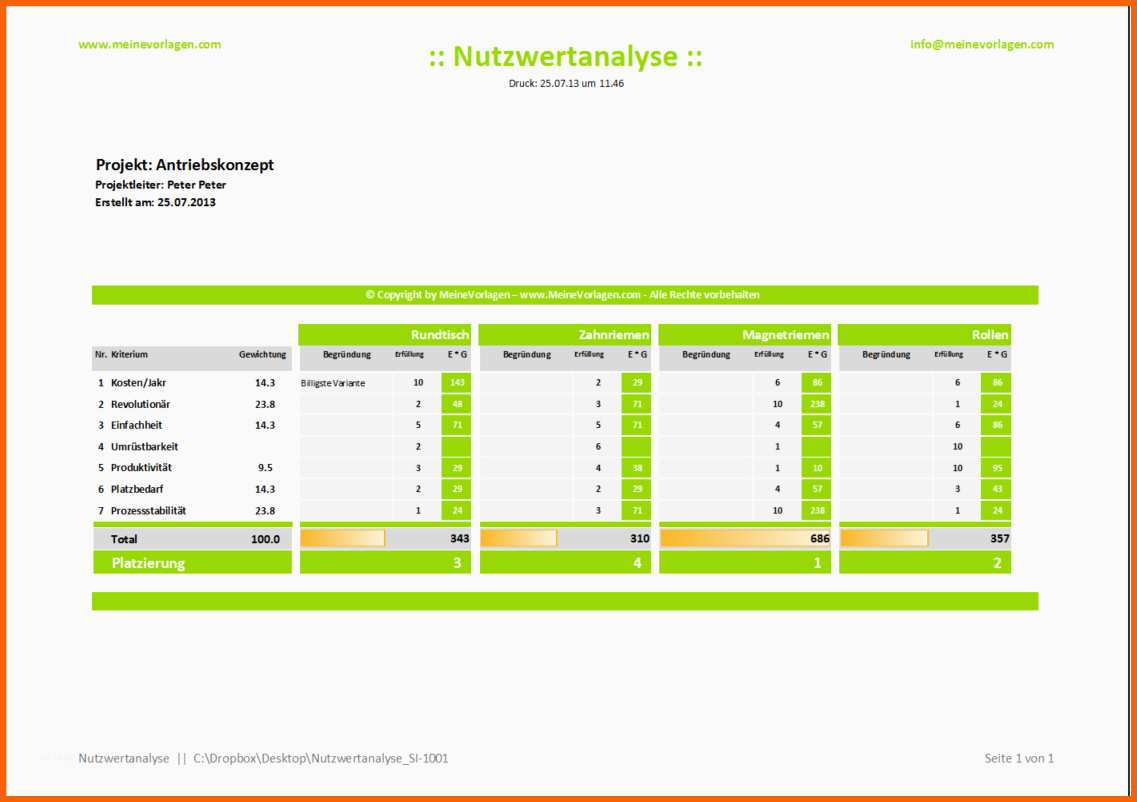Image resolution: width=1137 pixels, height=802 pixels.
Task: Select the 'Umrüstbarkeit' criterion label
Action: (144, 447)
